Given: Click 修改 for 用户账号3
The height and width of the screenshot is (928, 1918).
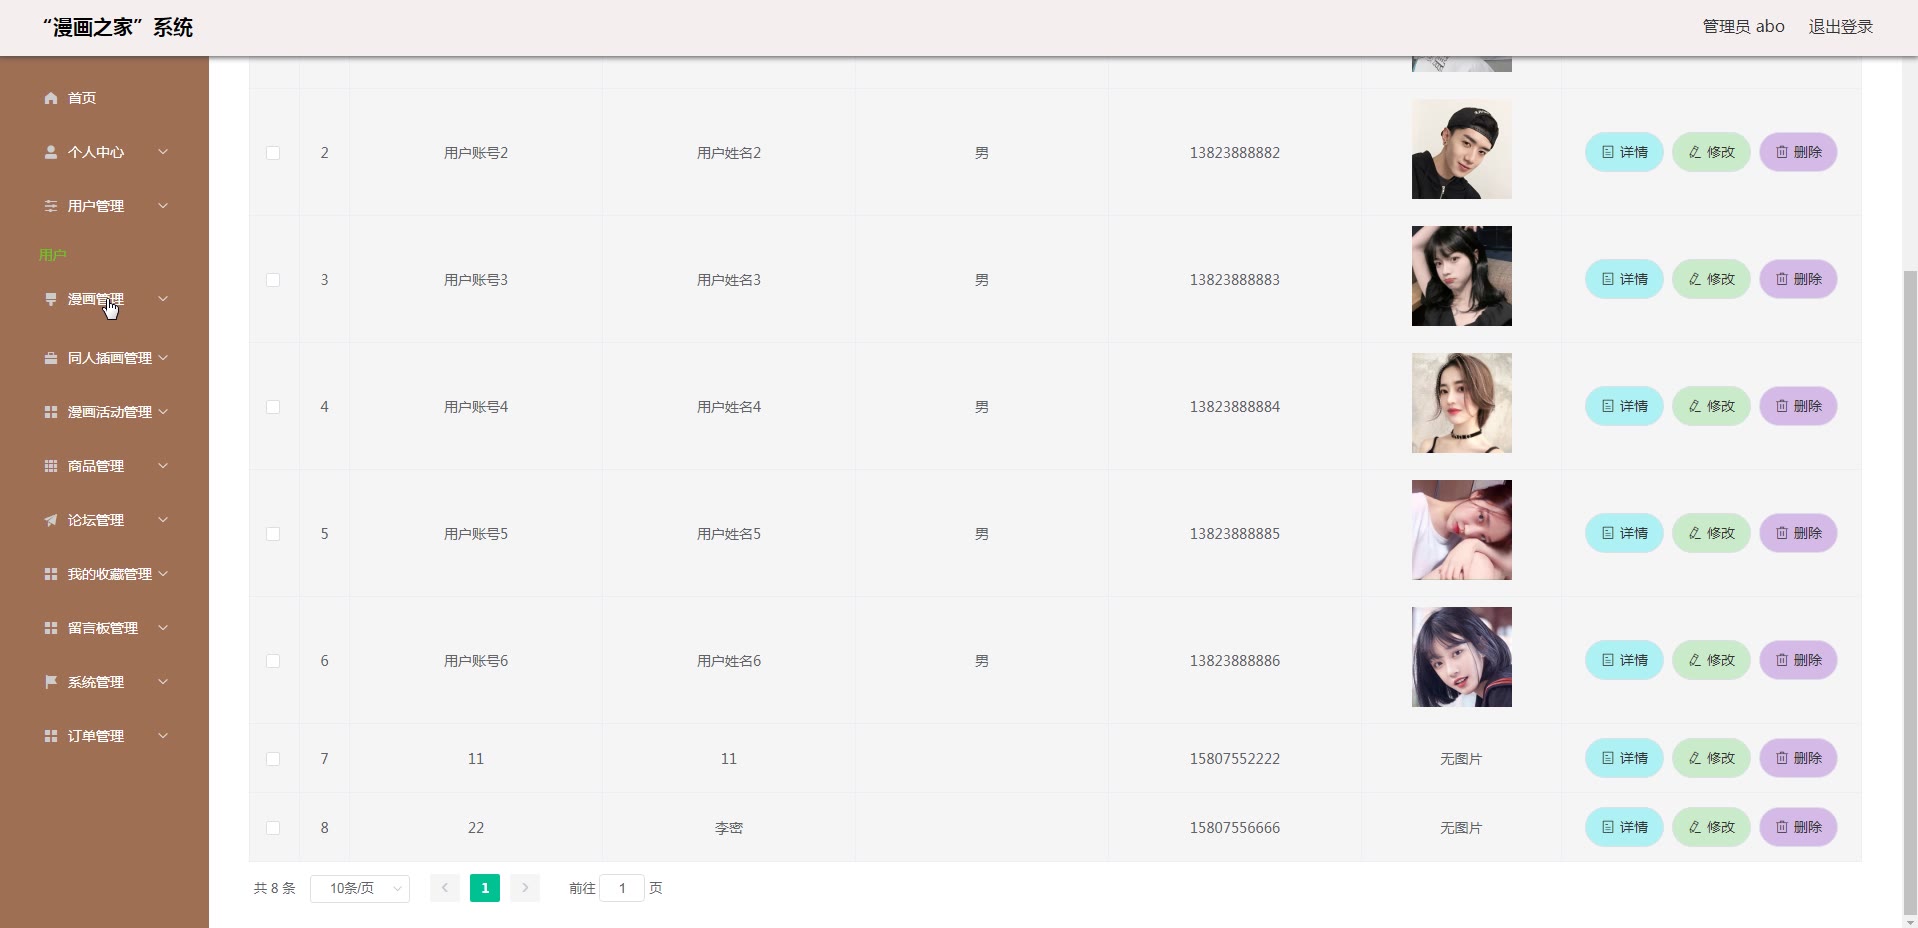Looking at the screenshot, I should [x=1711, y=279].
